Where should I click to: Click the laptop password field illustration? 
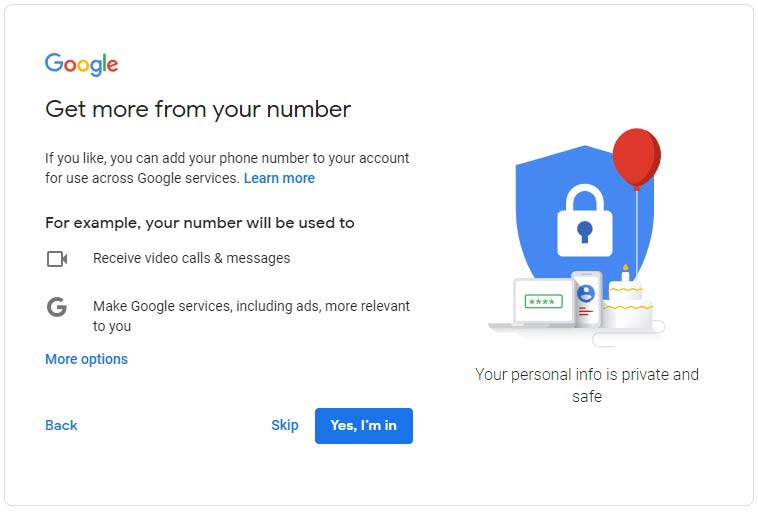point(543,302)
